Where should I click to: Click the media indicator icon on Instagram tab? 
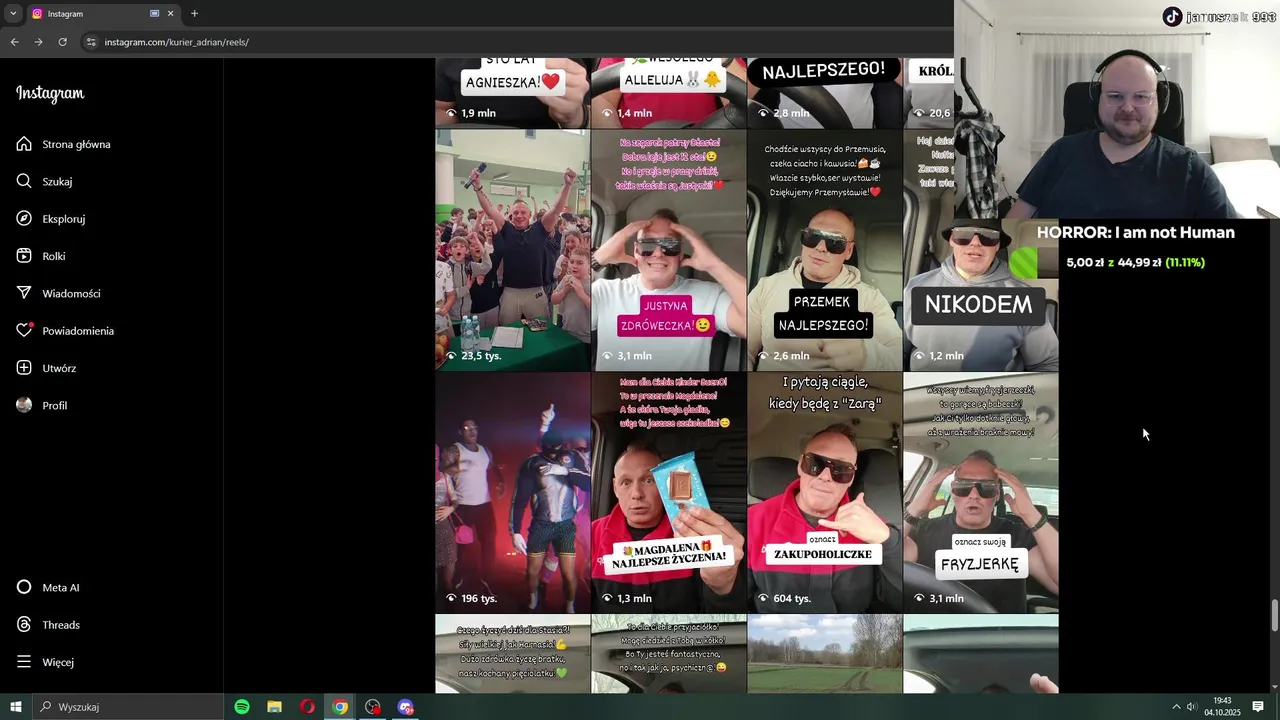[x=154, y=14]
